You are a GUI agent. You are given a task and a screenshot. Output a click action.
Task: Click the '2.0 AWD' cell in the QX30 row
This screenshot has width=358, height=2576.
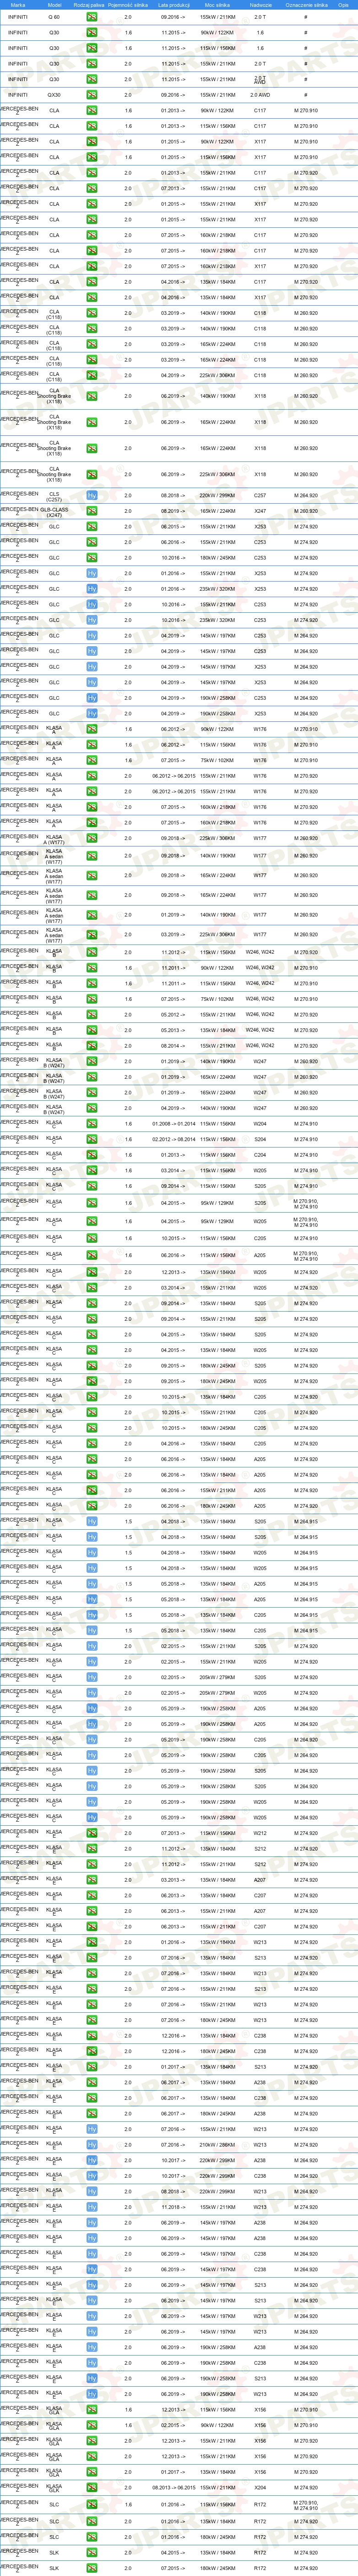pyautogui.click(x=260, y=95)
